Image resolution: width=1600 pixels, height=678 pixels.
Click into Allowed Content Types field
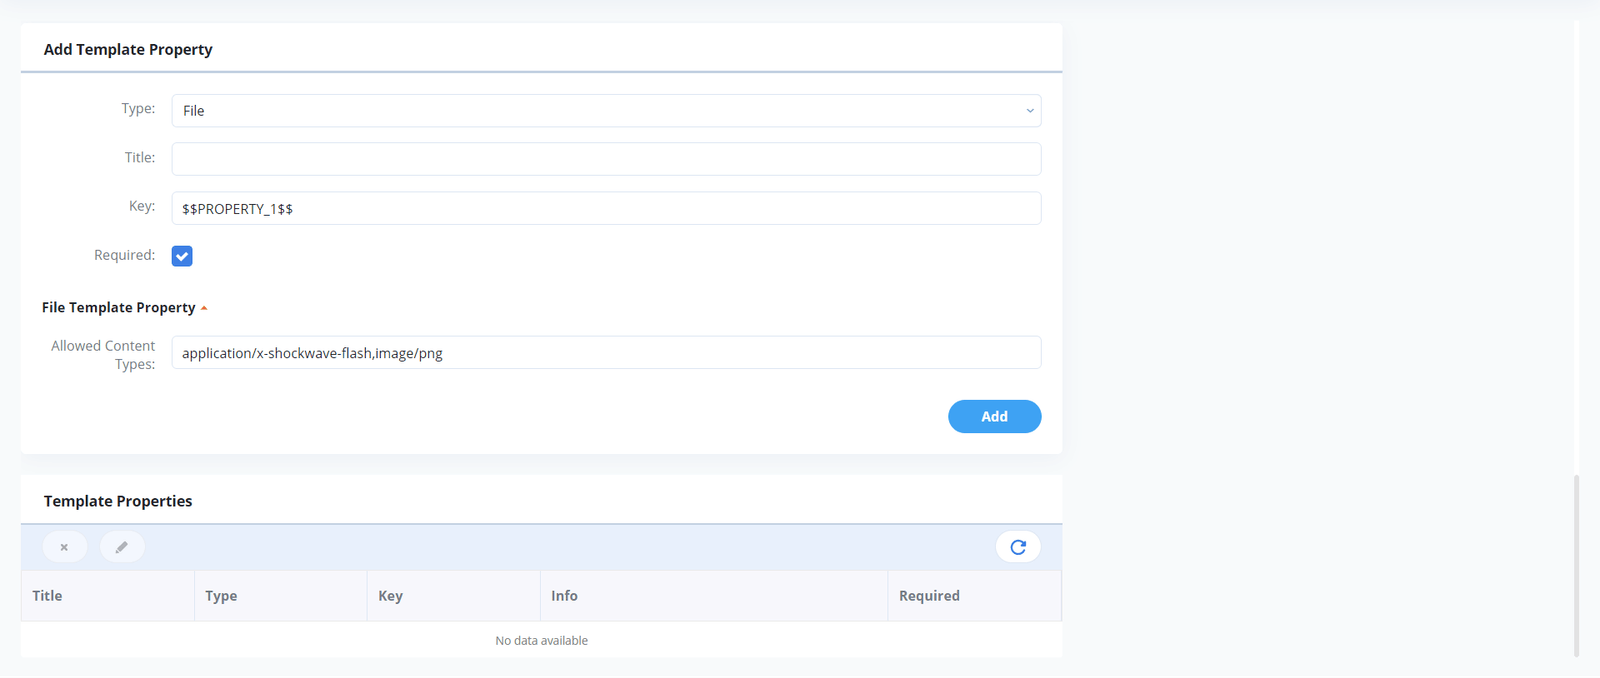tap(605, 353)
